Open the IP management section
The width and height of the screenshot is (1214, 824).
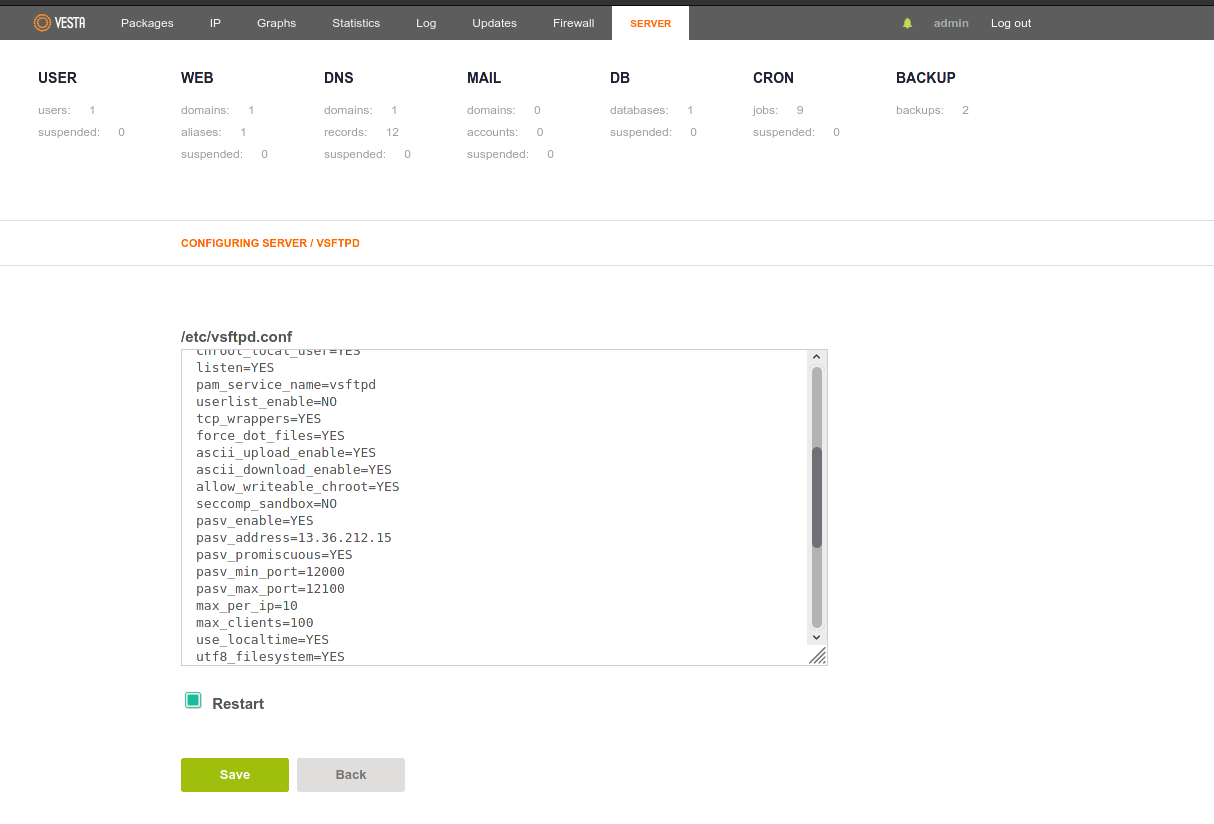click(x=215, y=22)
